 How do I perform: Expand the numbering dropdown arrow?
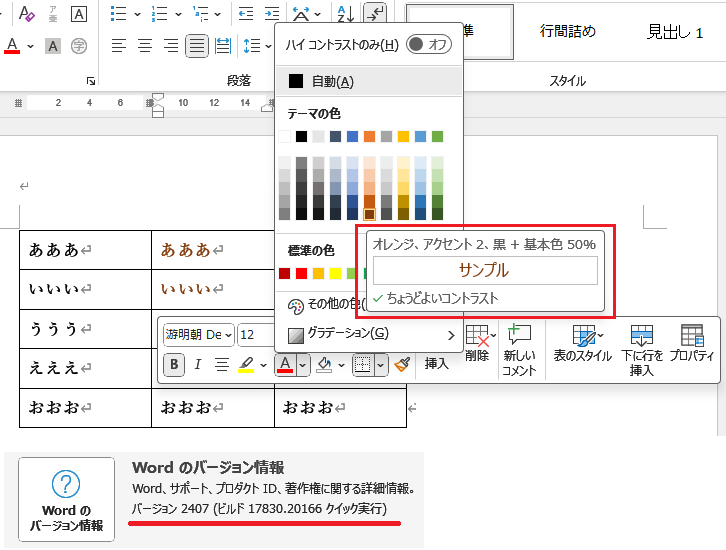(x=178, y=14)
